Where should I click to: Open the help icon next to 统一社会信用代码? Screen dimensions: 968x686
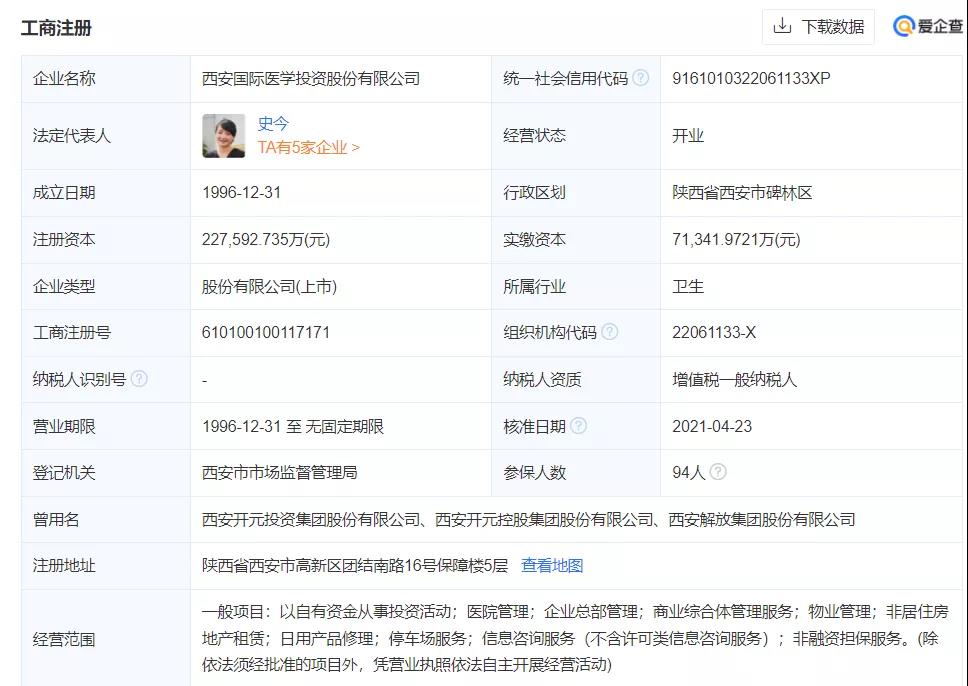[x=641, y=78]
